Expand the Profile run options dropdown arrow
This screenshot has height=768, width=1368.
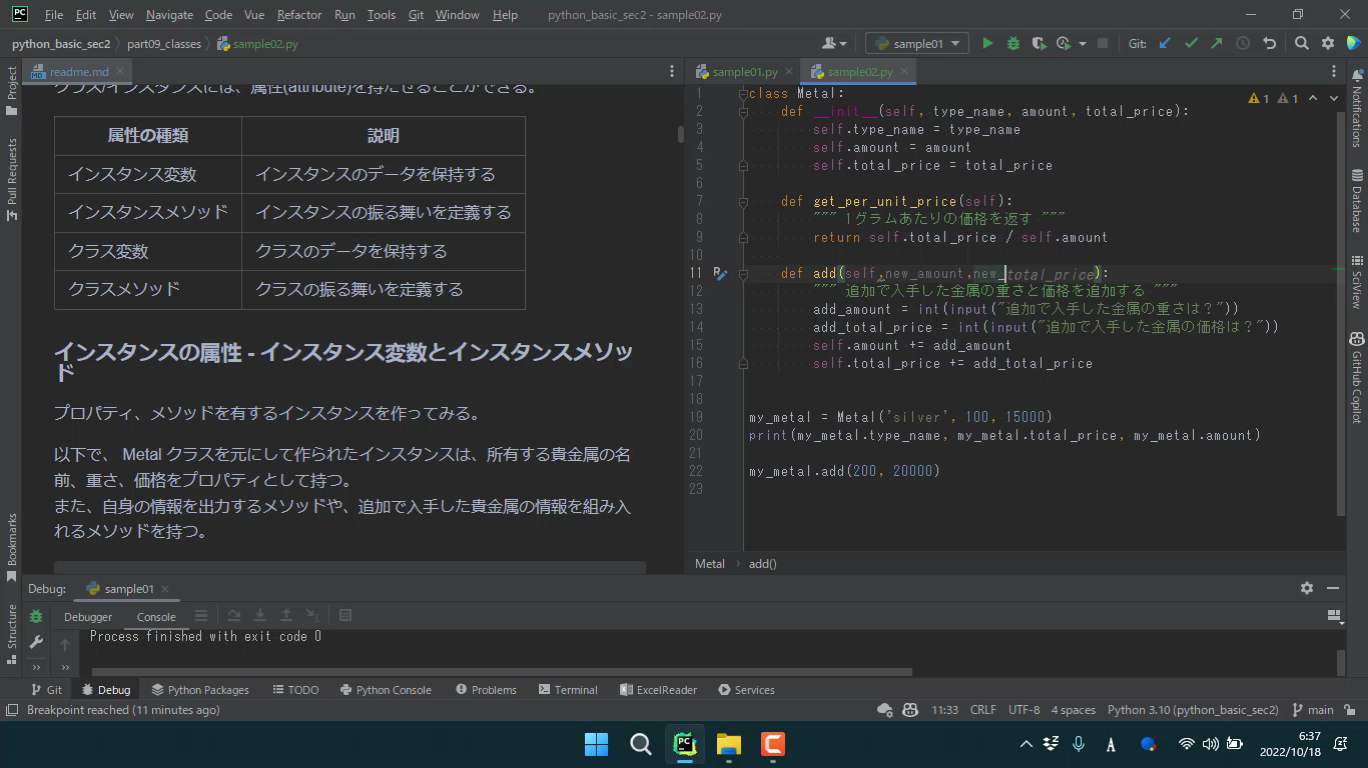point(1082,43)
